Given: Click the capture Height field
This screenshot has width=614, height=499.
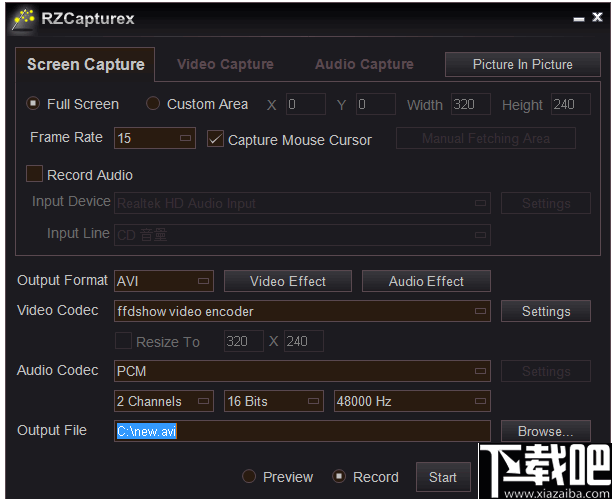Looking at the screenshot, I should point(571,104).
